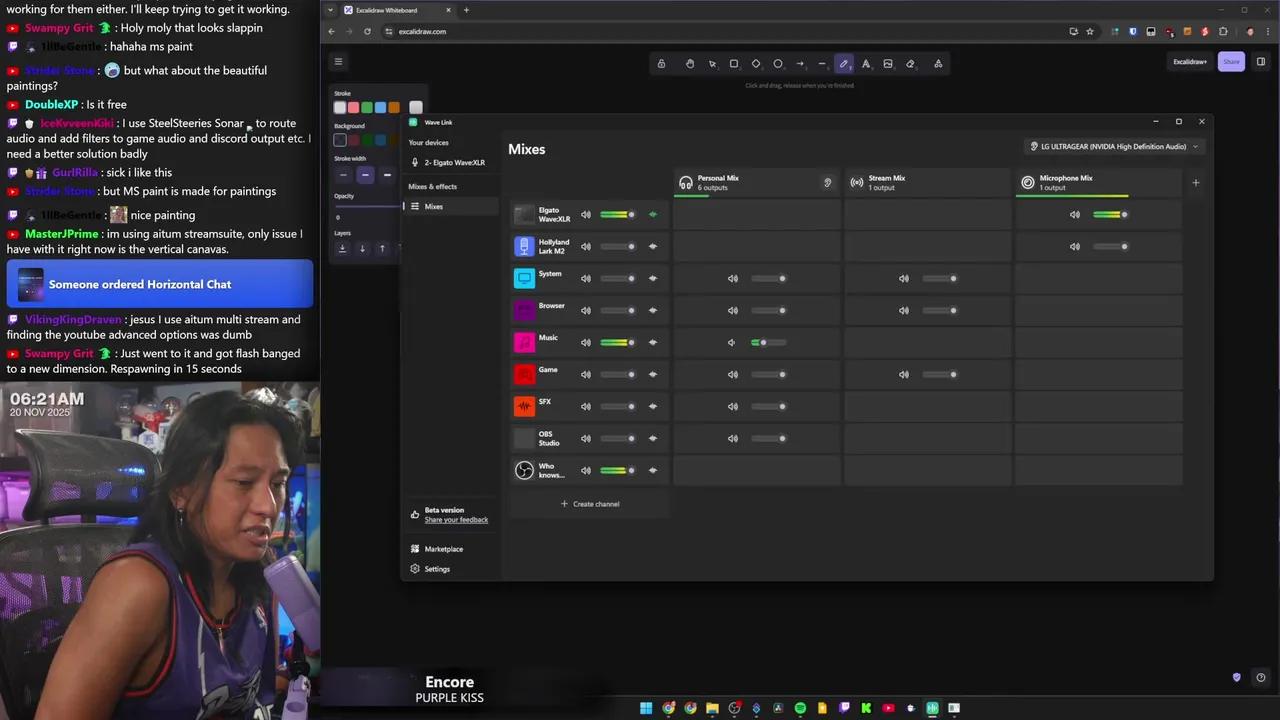Open effects for Elgato Wave:XLR channel
1280x720 pixels.
coord(653,214)
